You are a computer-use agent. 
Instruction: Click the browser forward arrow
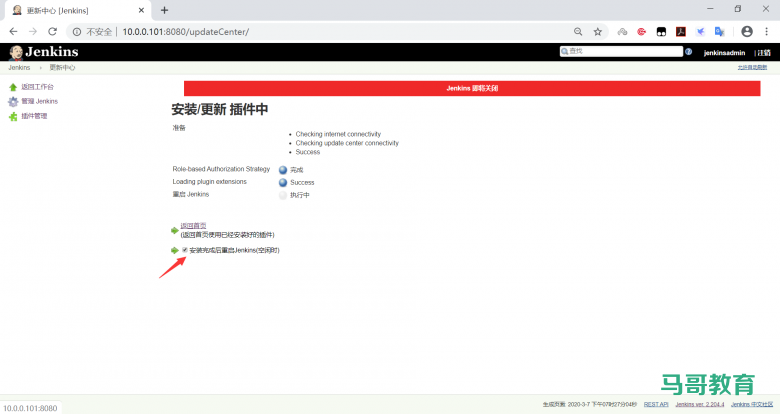(x=33, y=31)
